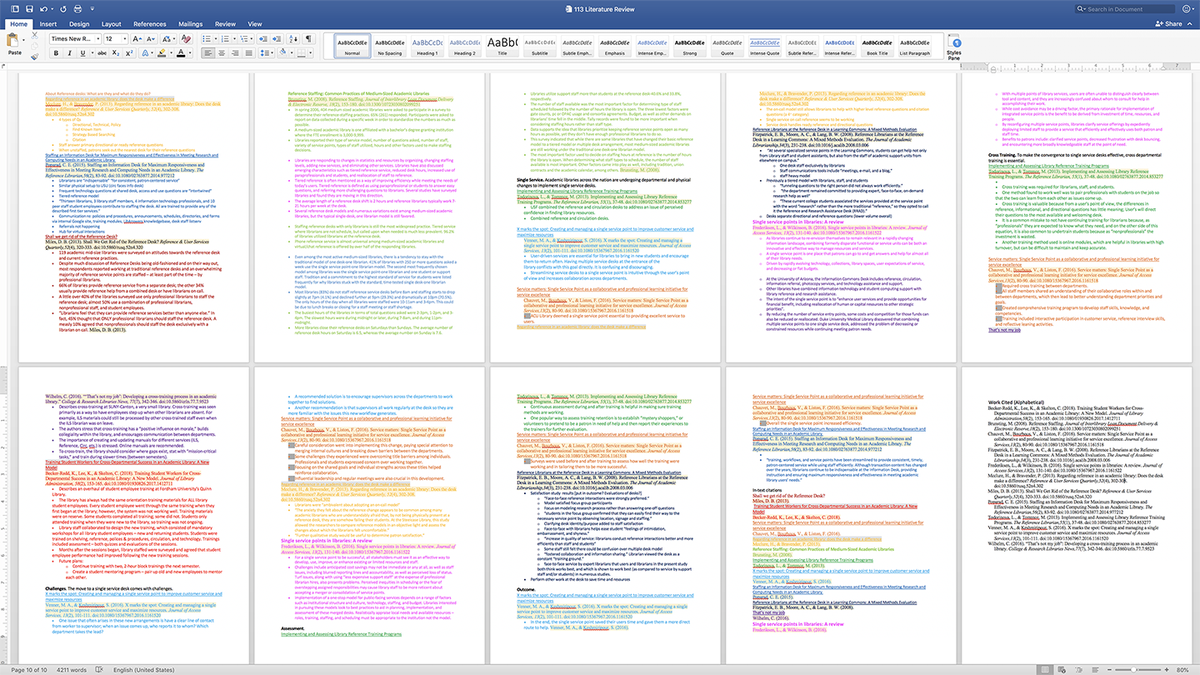Open the Styles Pane
This screenshot has height=675, width=1200.
coord(953,46)
